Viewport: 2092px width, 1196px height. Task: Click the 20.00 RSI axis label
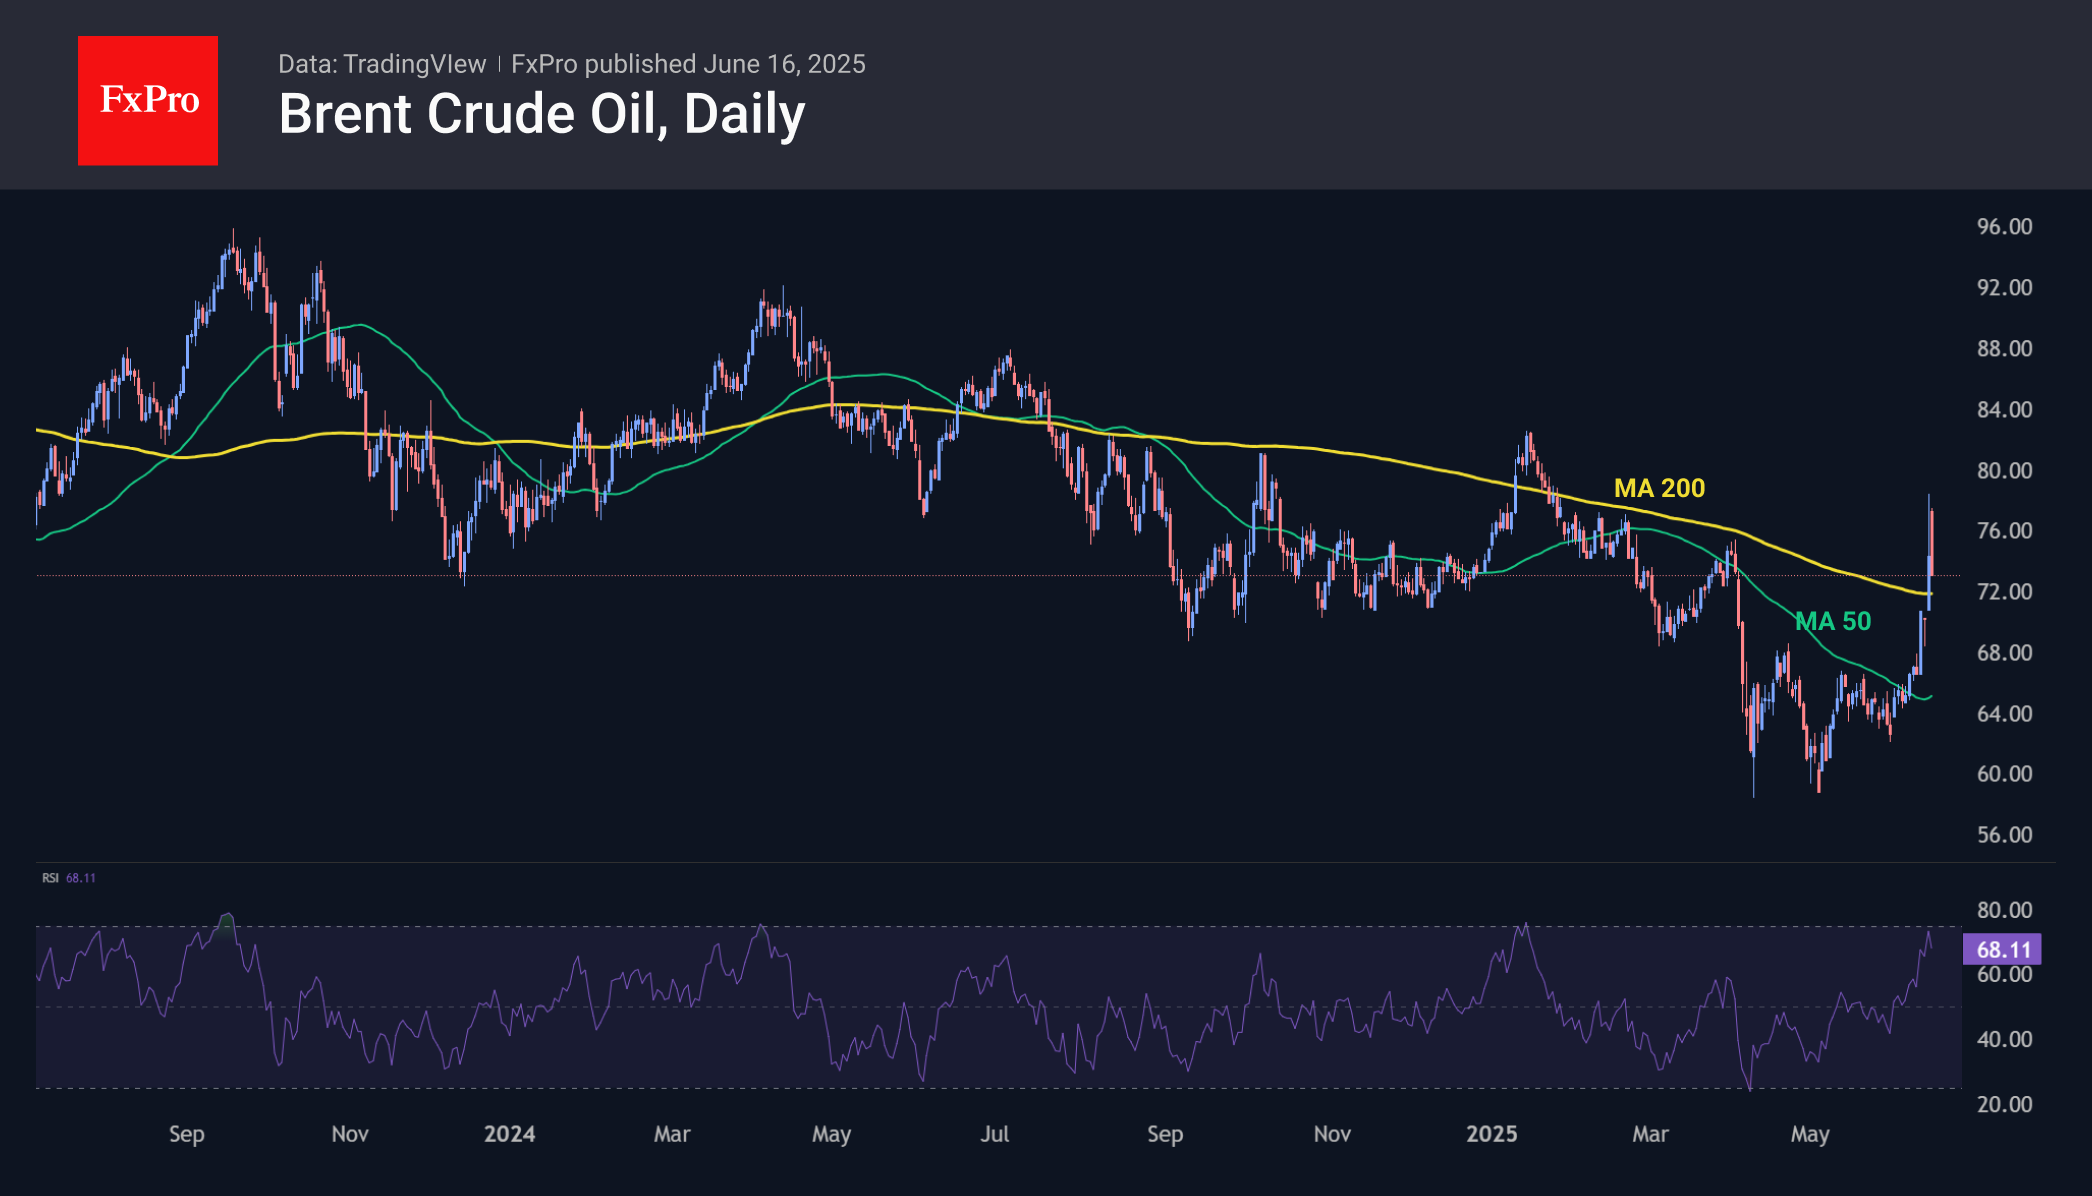[x=2004, y=1104]
